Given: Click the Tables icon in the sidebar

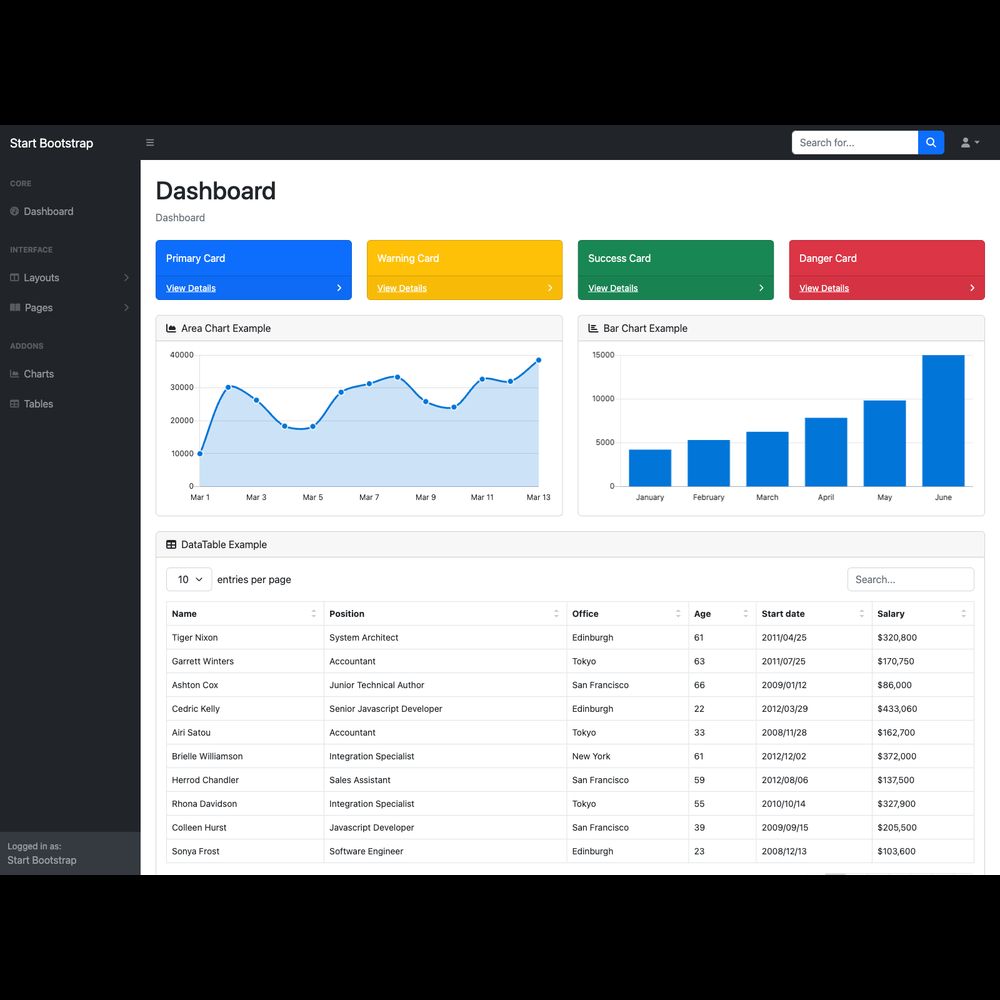Looking at the screenshot, I should (x=14, y=404).
